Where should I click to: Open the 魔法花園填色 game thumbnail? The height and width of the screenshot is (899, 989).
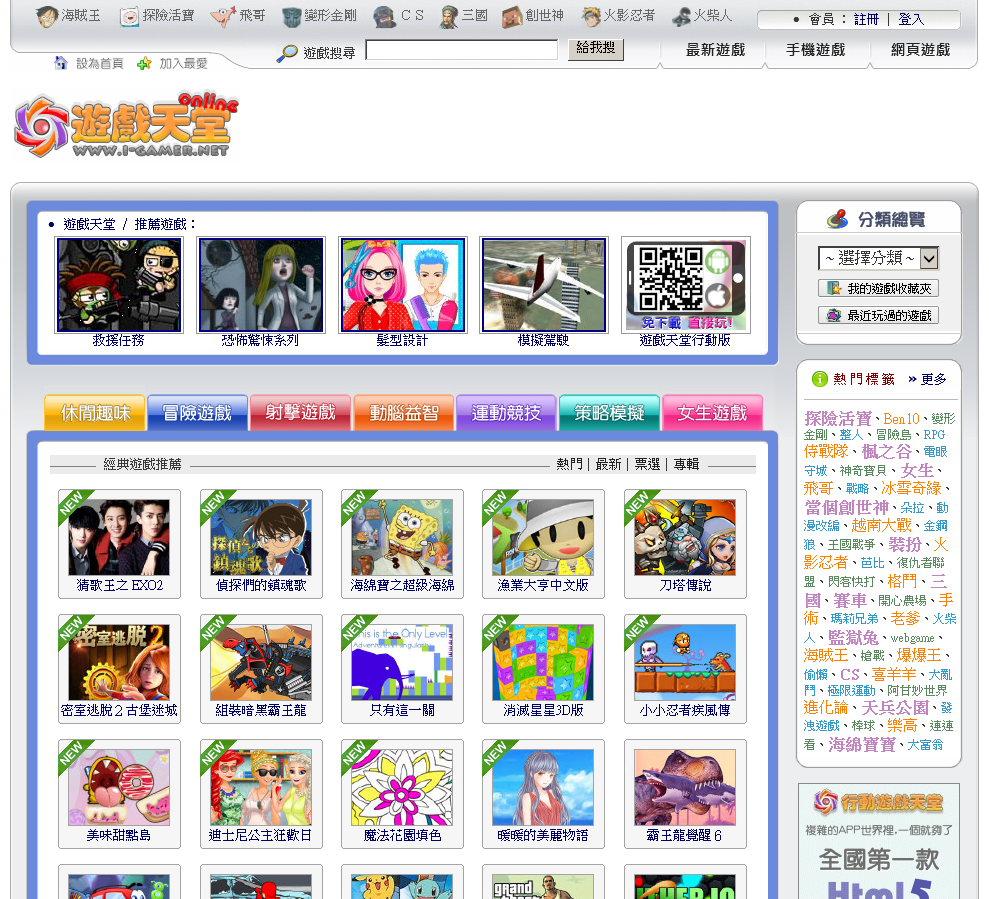pyautogui.click(x=402, y=787)
